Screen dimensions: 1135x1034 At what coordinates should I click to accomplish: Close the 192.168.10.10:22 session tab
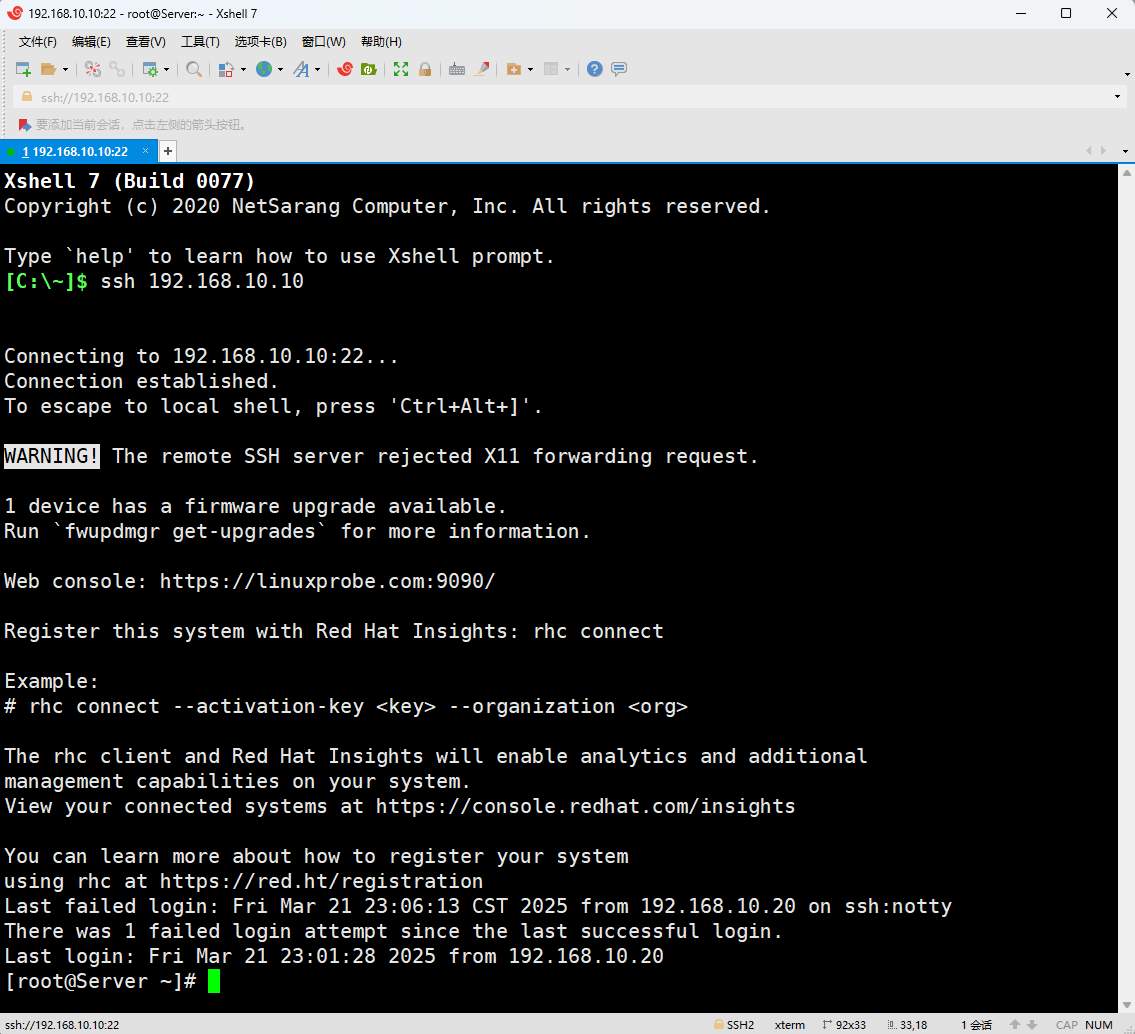[x=145, y=151]
